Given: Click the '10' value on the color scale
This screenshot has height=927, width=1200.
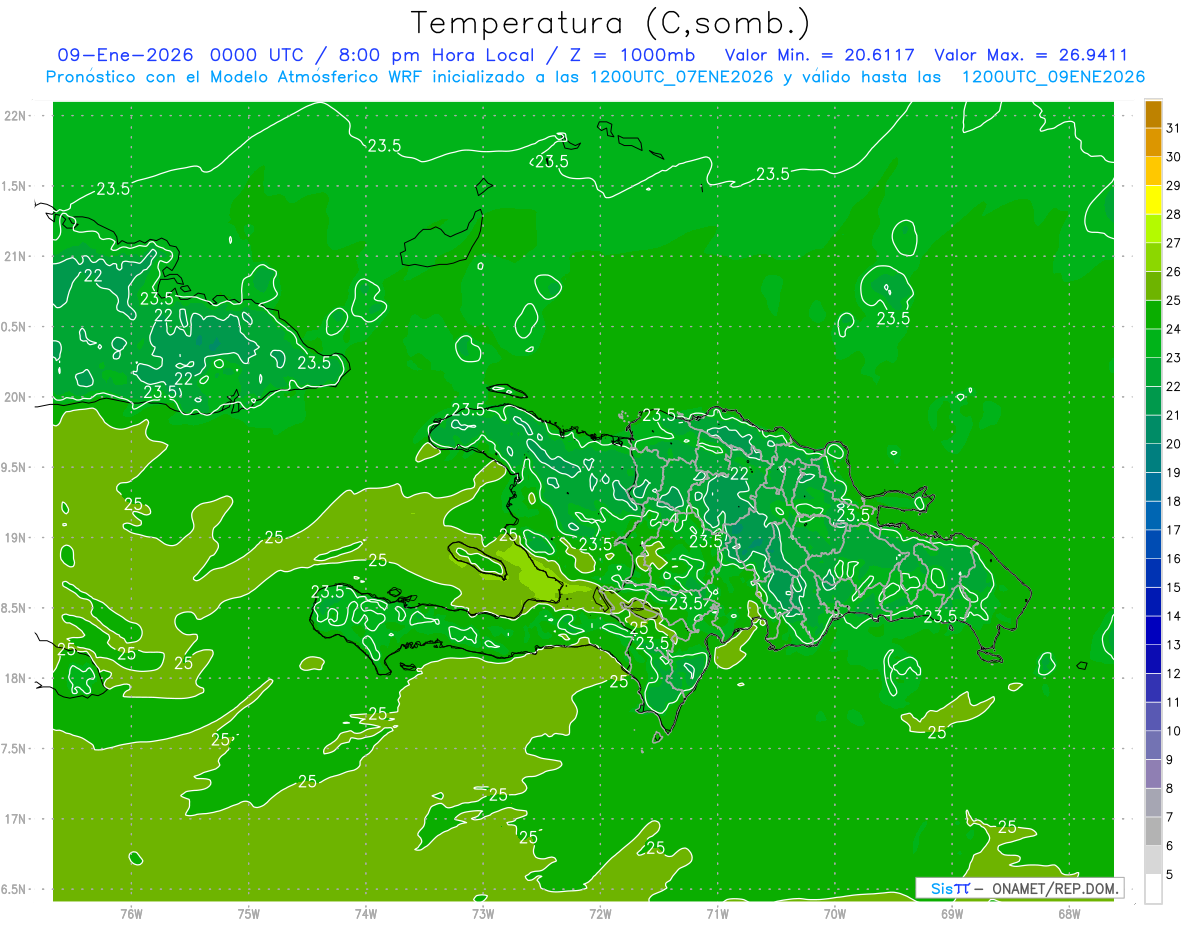Looking at the screenshot, I should coord(1173,731).
